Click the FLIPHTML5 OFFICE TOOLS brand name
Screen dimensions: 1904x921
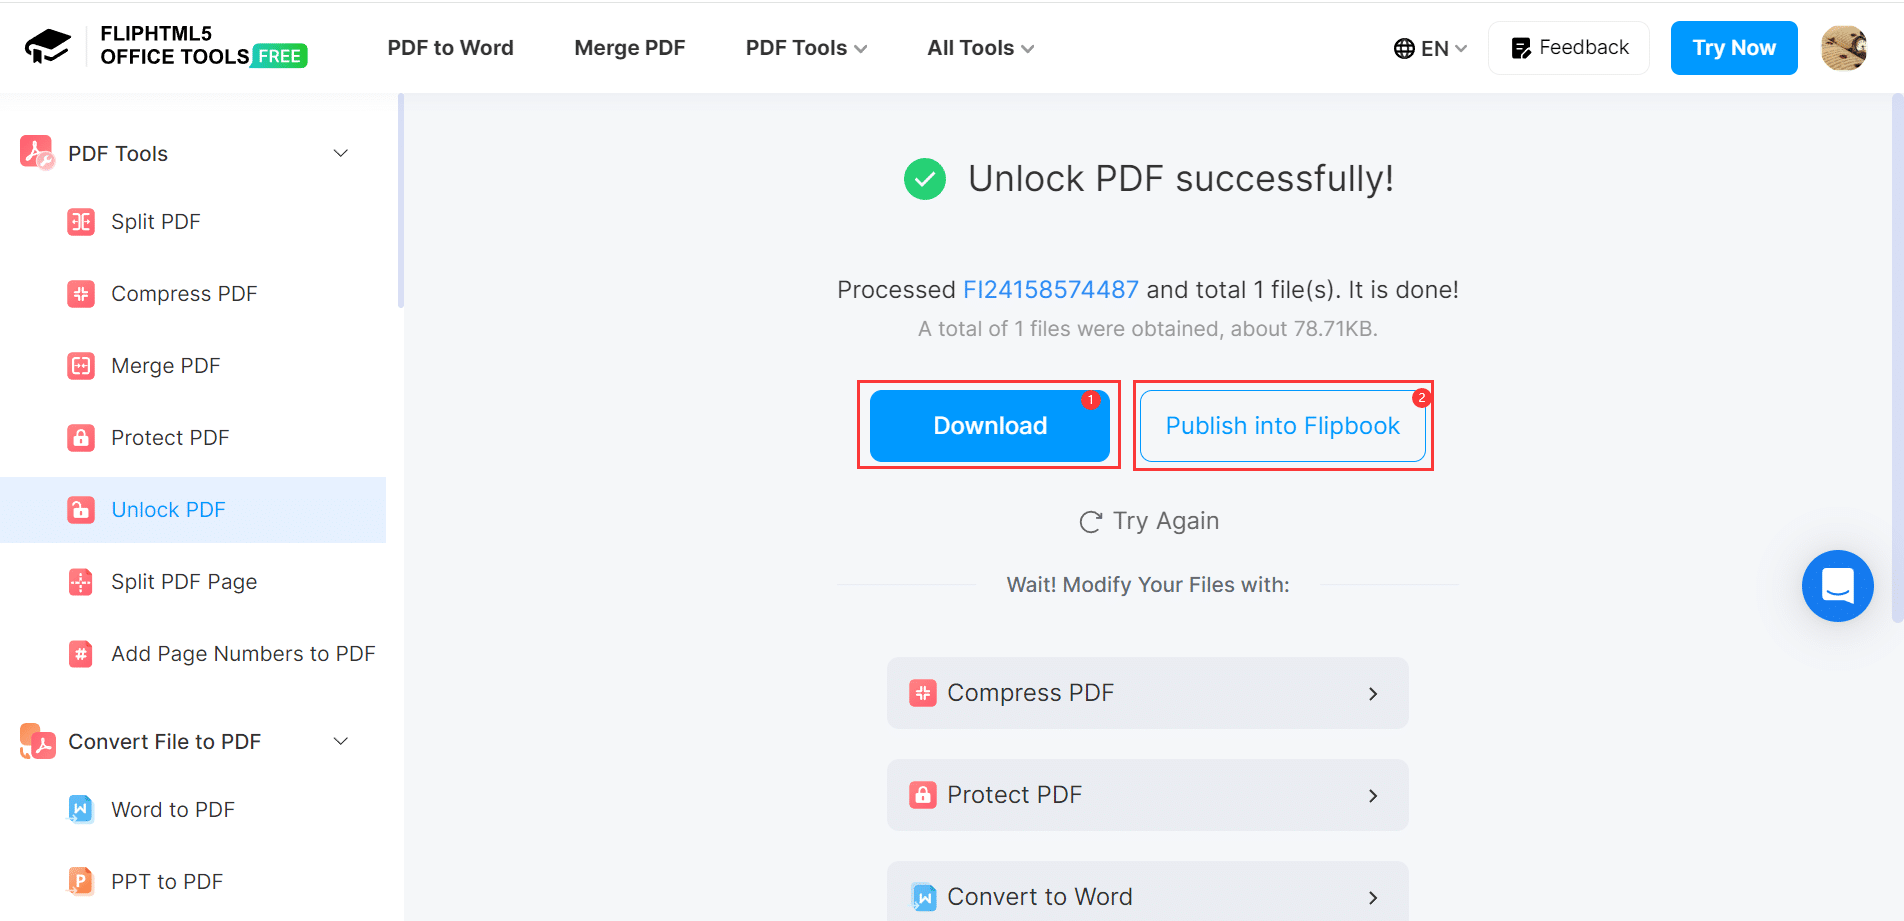(x=175, y=45)
